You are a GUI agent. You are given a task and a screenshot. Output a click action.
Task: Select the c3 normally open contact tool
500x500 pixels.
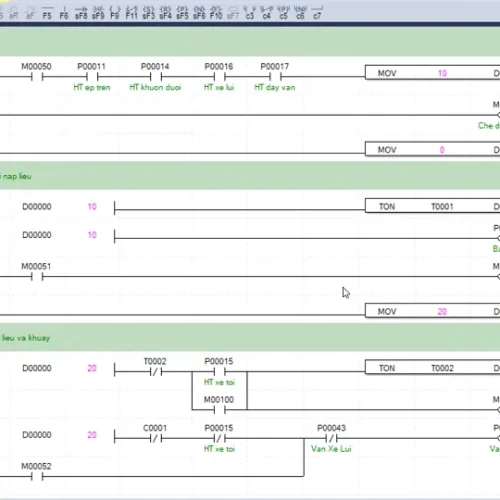pyautogui.click(x=250, y=12)
